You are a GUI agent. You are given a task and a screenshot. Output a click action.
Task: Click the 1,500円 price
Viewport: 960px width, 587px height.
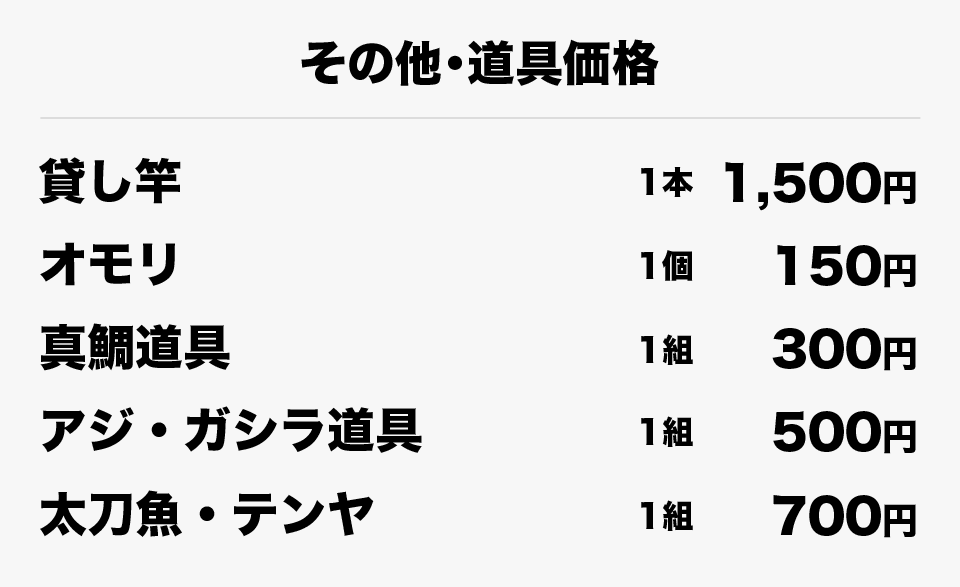819,183
